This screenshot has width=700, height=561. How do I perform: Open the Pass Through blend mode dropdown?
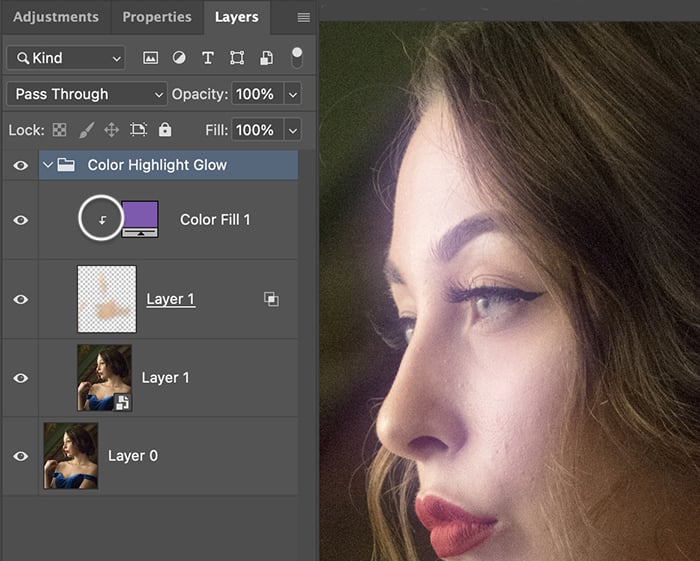pyautogui.click(x=87, y=94)
